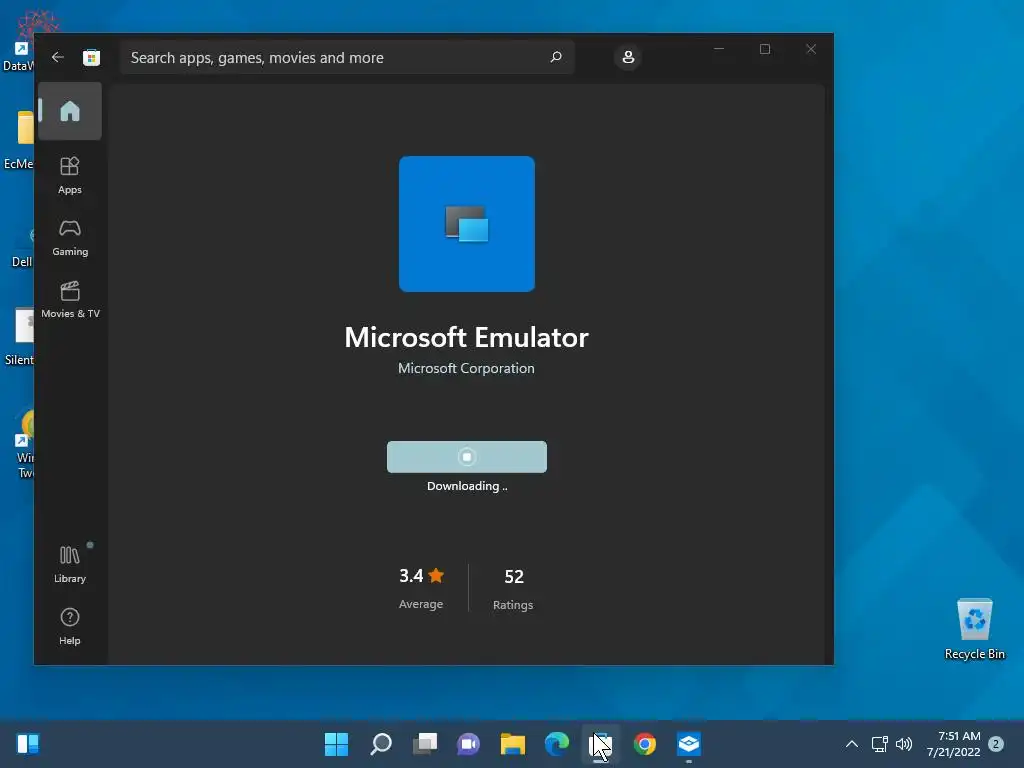The height and width of the screenshot is (768, 1024).
Task: Switch to Gaming section in sidebar
Action: [70, 237]
